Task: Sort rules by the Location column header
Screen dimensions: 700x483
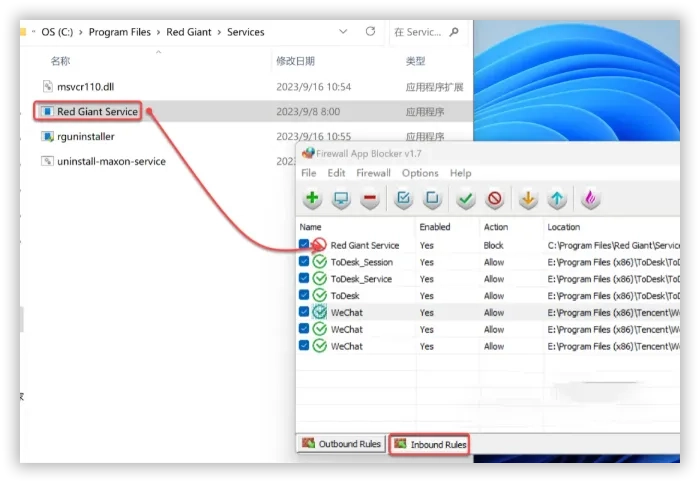Action: (x=564, y=227)
